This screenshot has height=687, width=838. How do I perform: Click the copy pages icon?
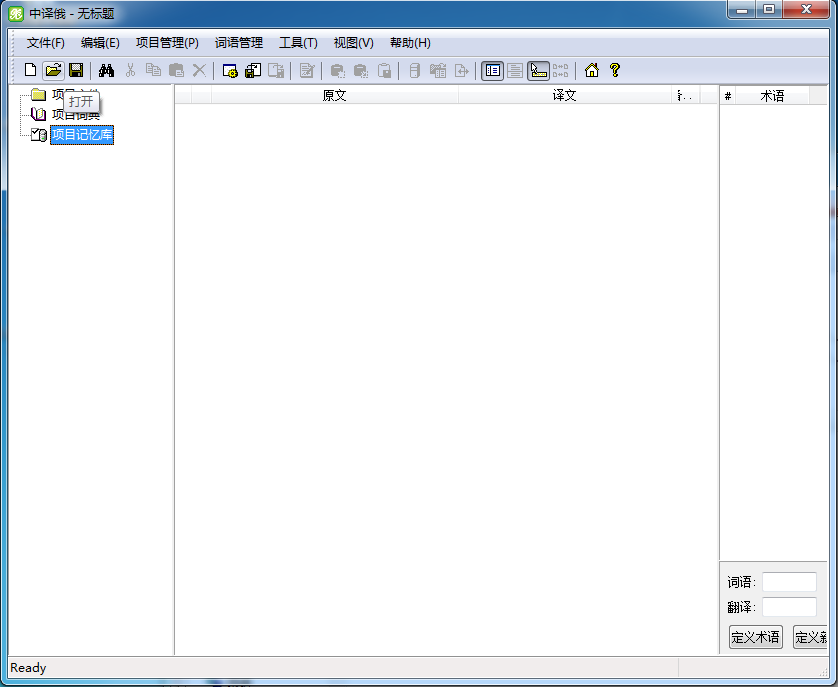point(153,70)
